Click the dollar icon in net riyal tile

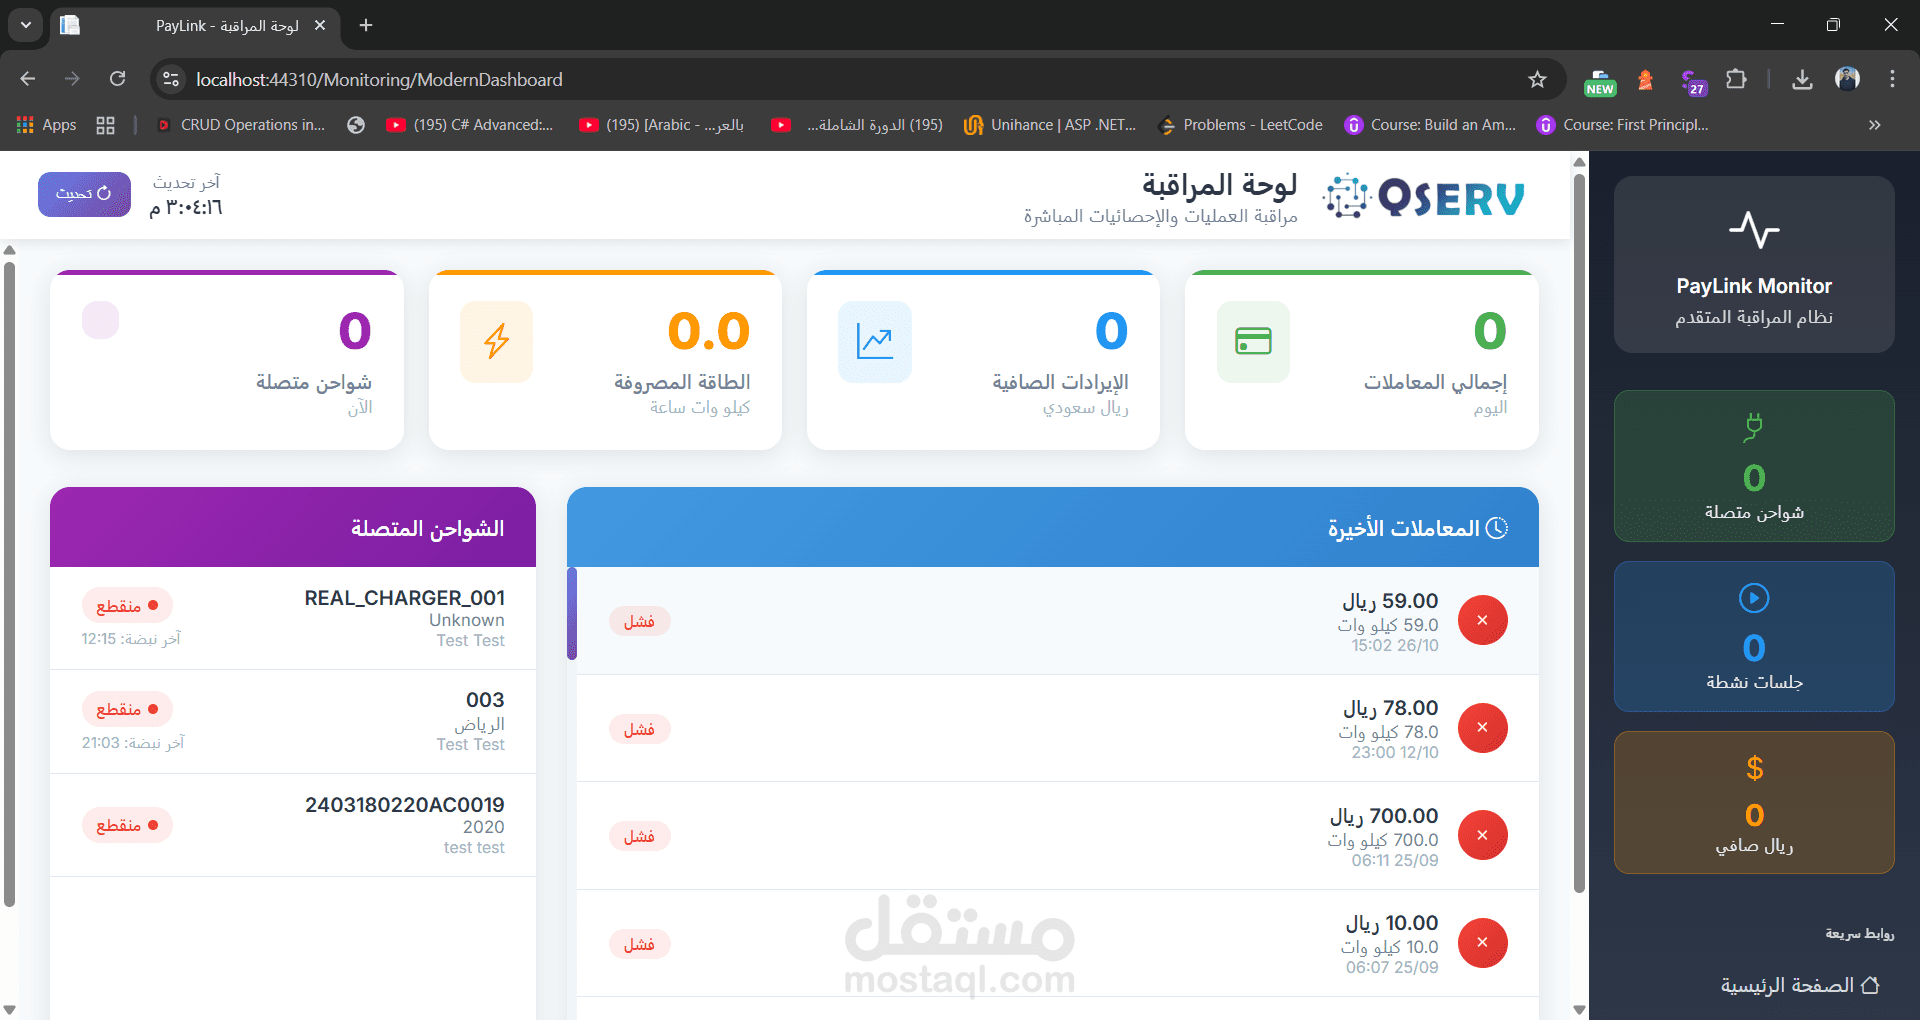tap(1754, 768)
